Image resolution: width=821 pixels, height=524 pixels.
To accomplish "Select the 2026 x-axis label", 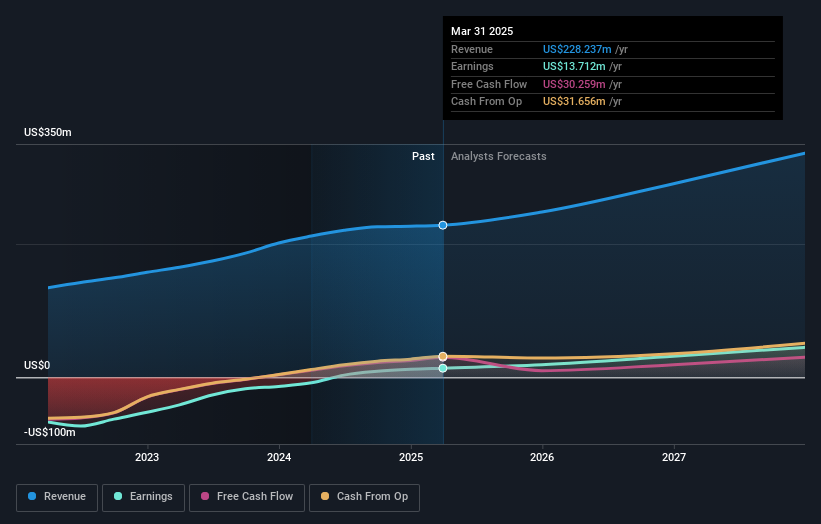I will [x=542, y=457].
